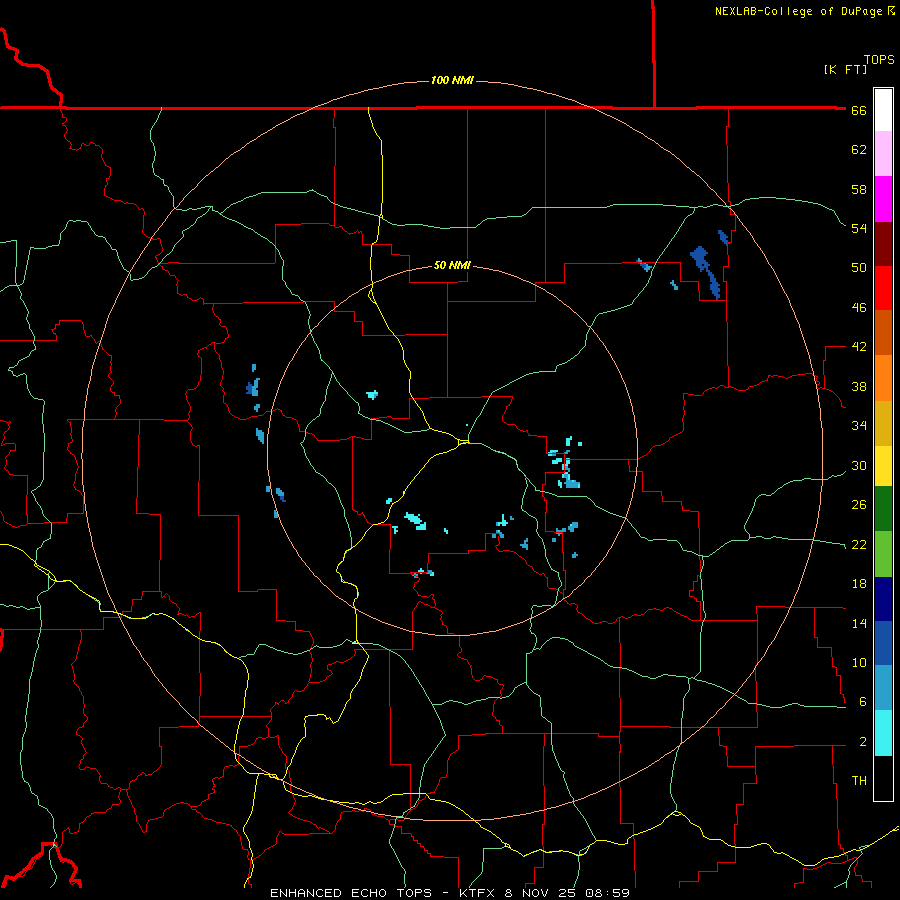The image size is (900, 900).
Task: Click the TOPS legend title
Action: (x=879, y=59)
